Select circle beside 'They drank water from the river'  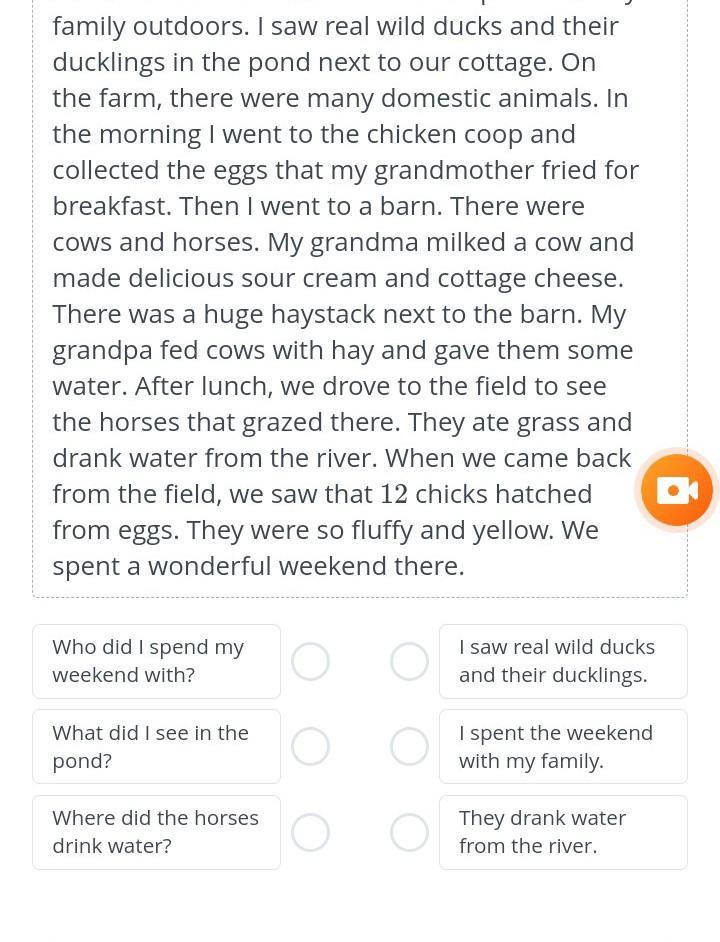(x=409, y=833)
